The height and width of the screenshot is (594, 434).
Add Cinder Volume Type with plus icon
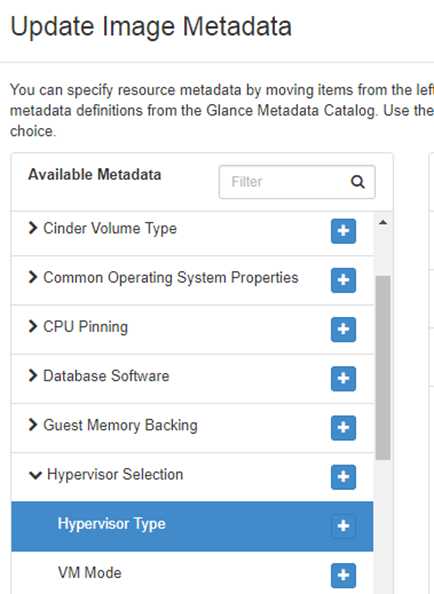(x=343, y=231)
